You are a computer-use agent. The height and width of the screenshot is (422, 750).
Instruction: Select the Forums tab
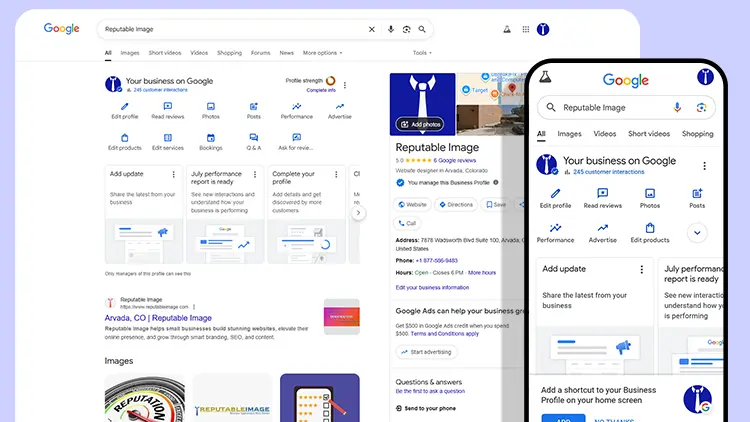point(261,53)
